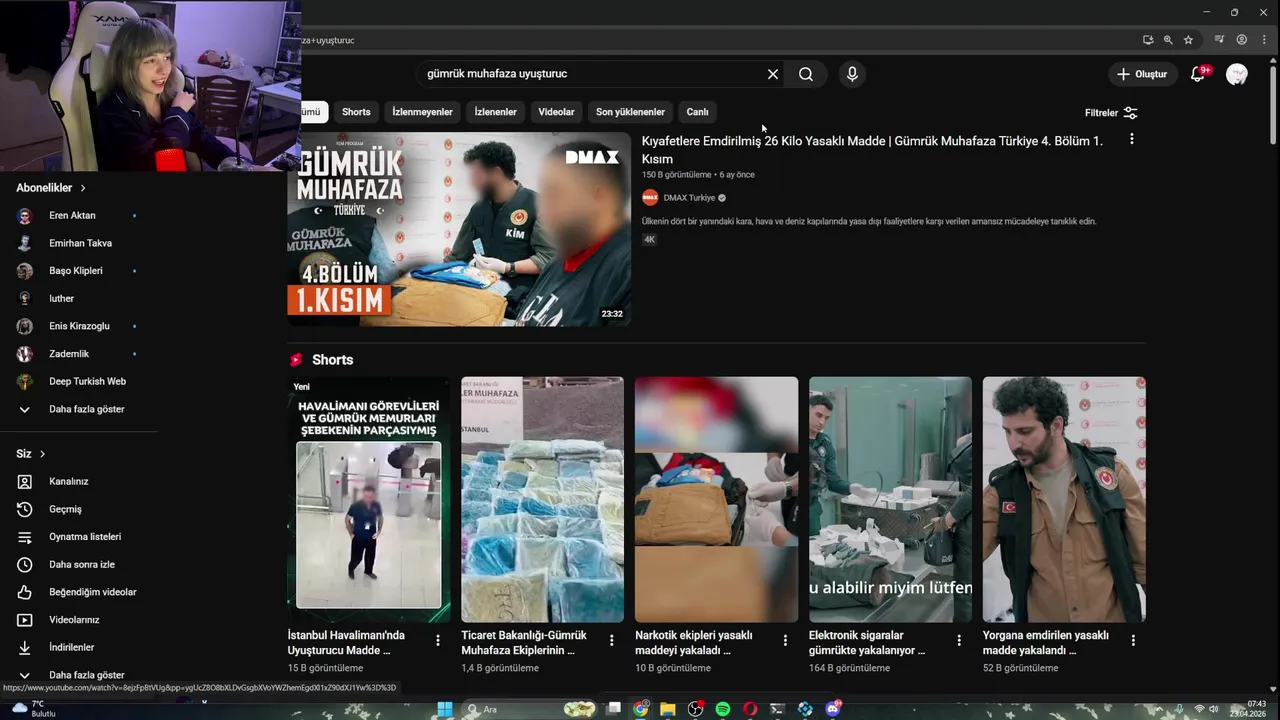Select the İzlenmeyenler filter chip

click(x=422, y=112)
